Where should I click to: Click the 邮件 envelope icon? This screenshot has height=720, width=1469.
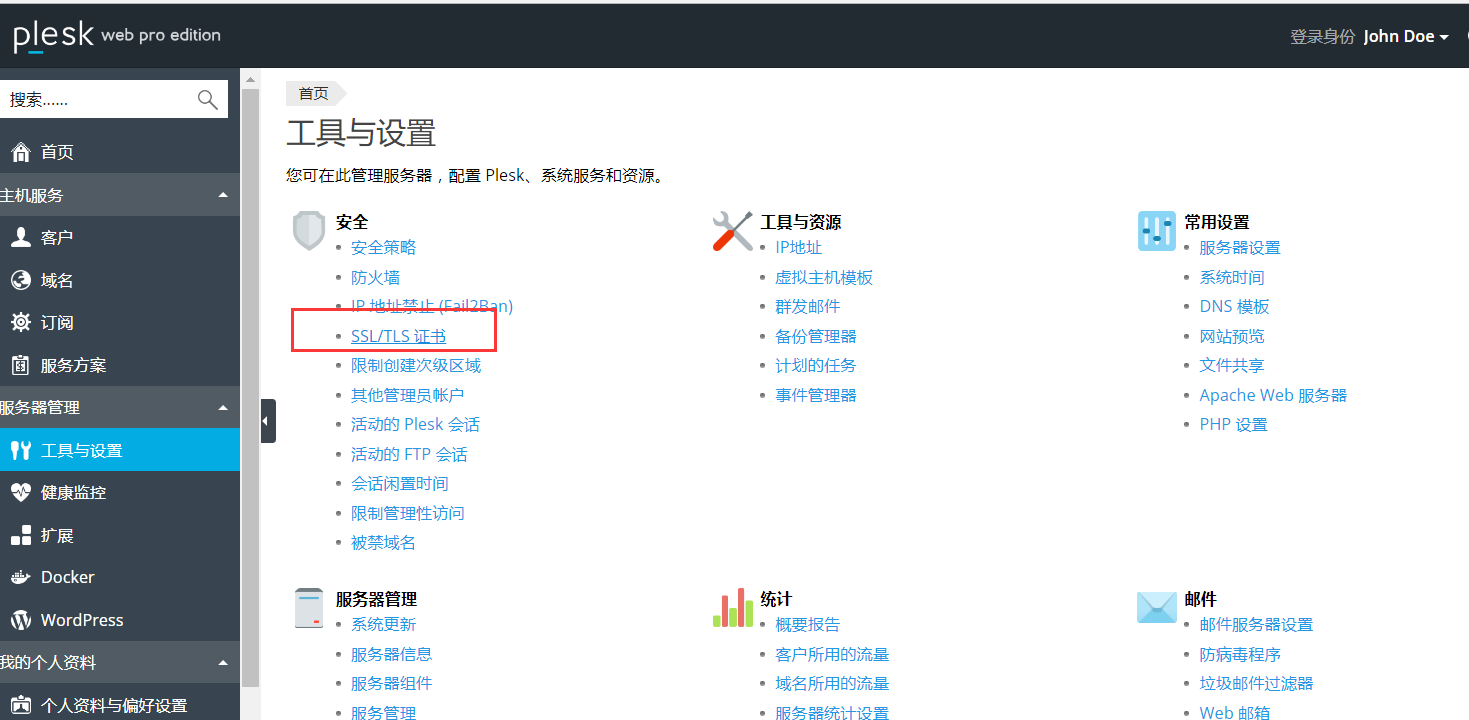pyautogui.click(x=1156, y=606)
